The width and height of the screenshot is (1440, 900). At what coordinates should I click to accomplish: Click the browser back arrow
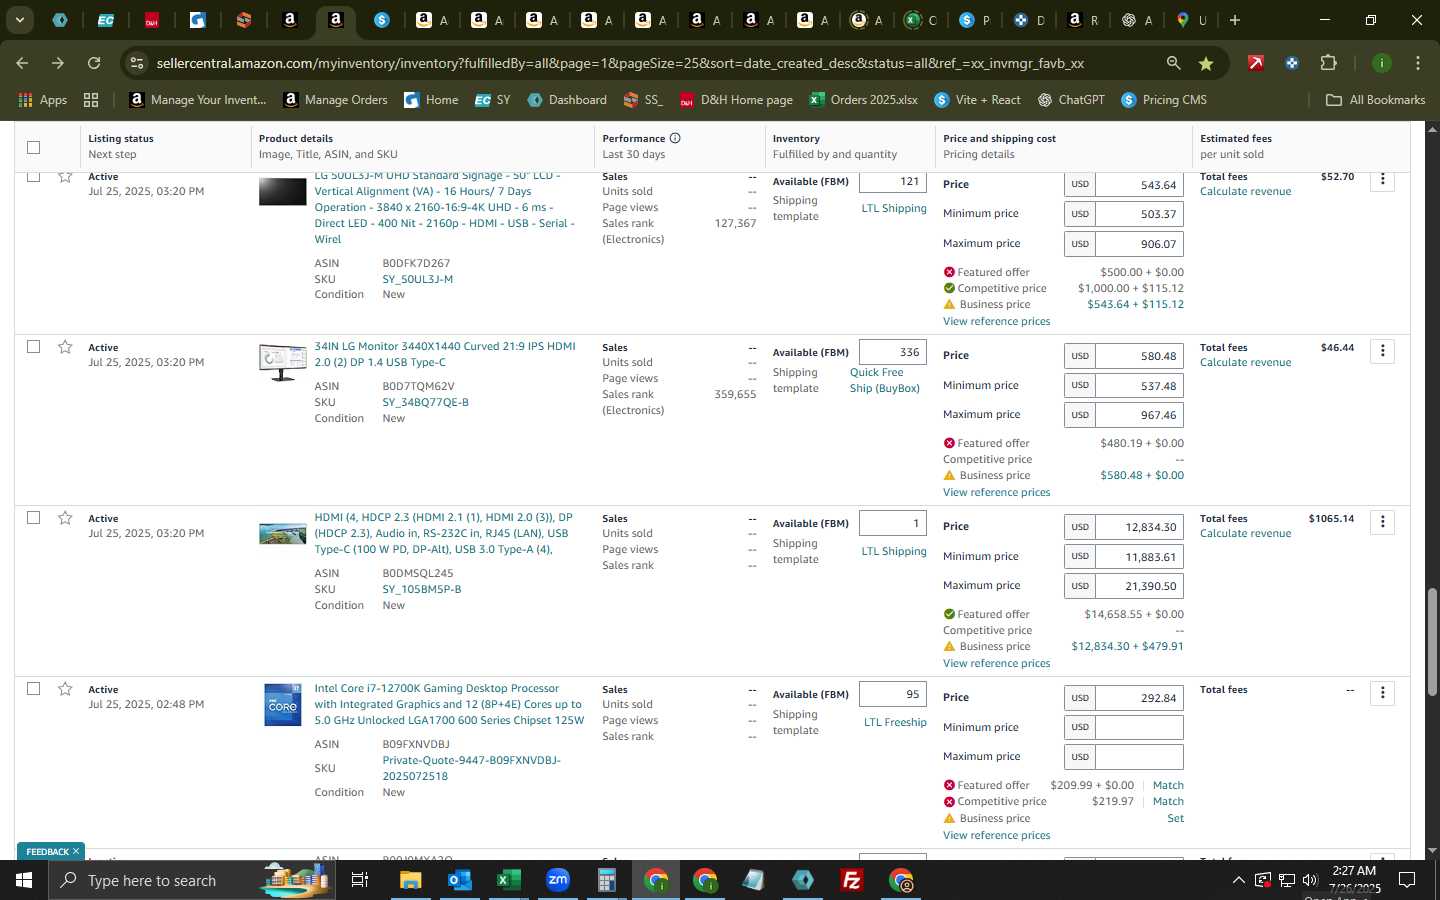click(22, 63)
